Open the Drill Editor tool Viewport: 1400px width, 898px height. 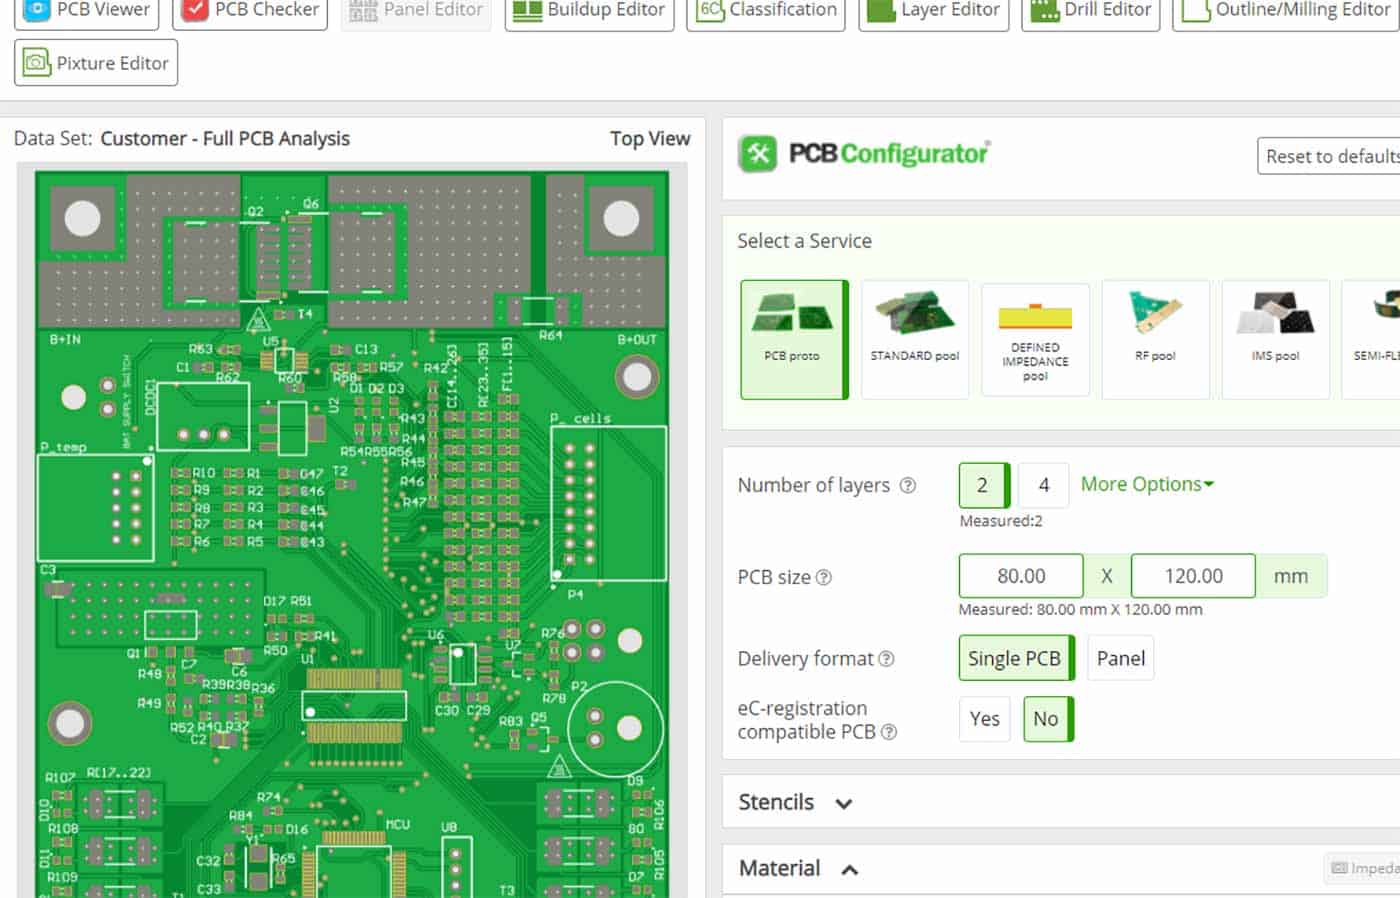pyautogui.click(x=1090, y=10)
